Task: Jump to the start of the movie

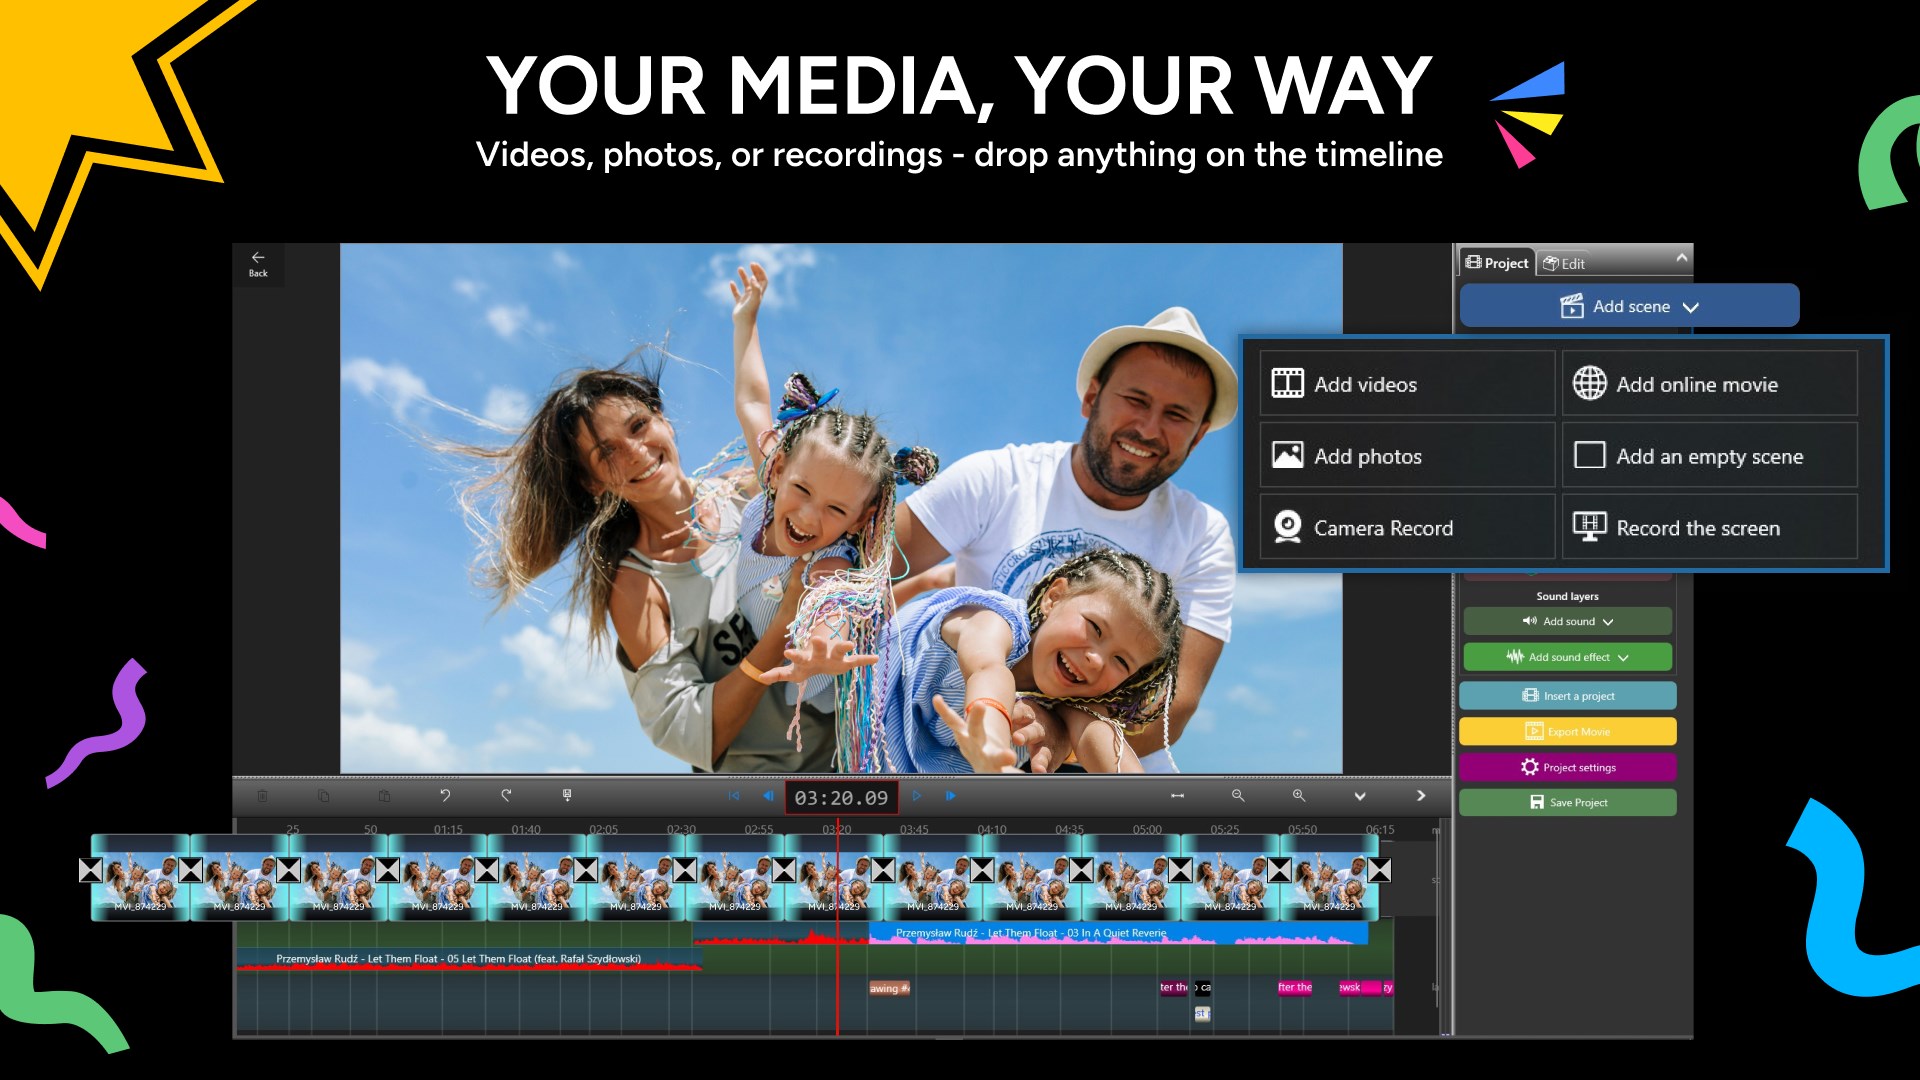Action: click(734, 796)
